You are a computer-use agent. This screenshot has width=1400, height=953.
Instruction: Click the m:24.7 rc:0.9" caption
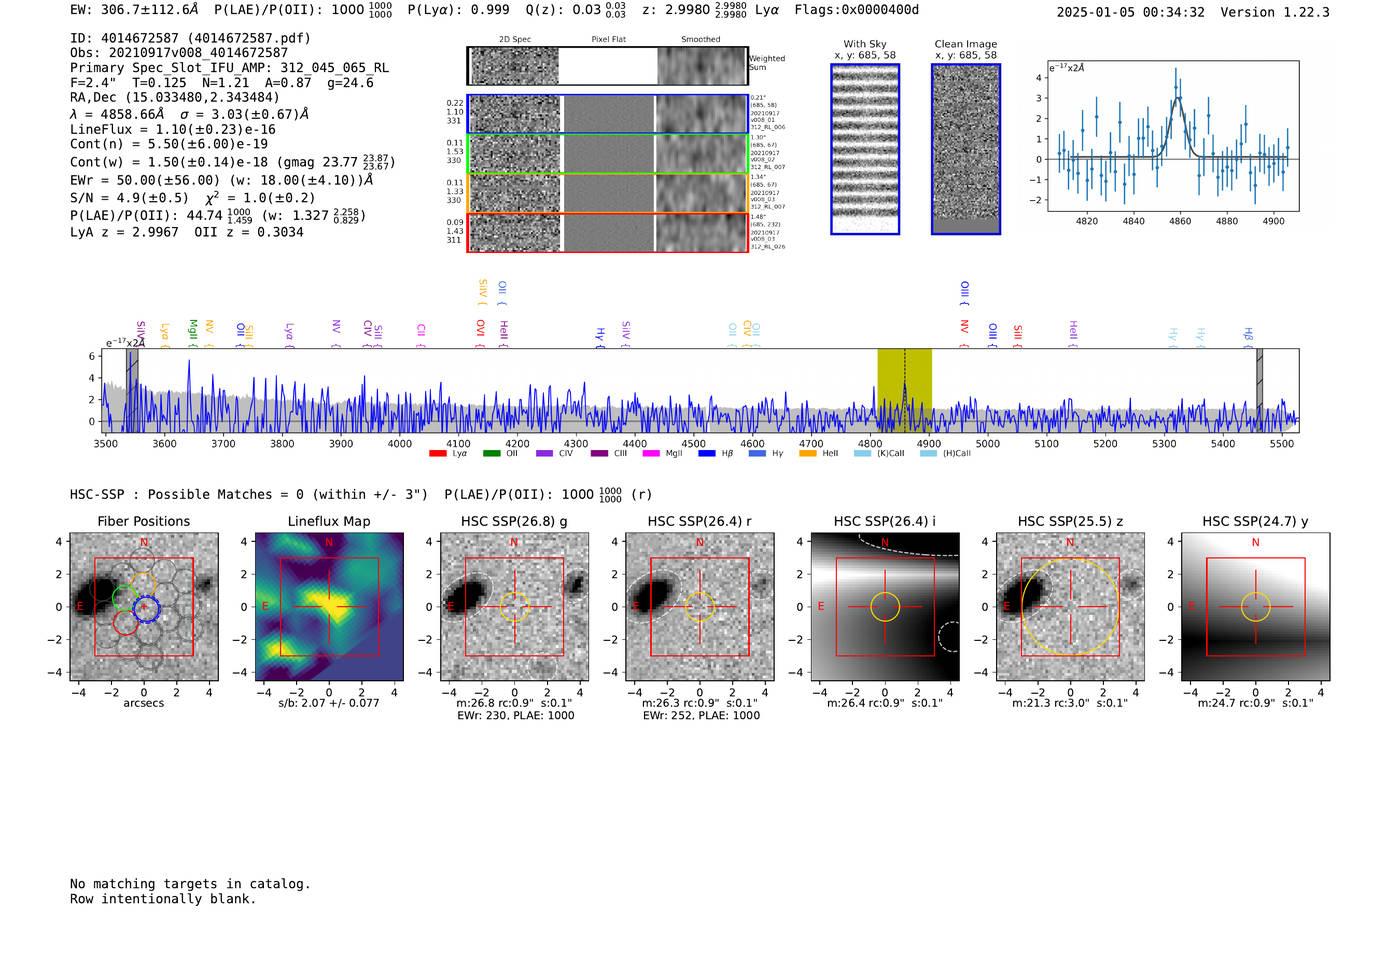pos(1256,703)
